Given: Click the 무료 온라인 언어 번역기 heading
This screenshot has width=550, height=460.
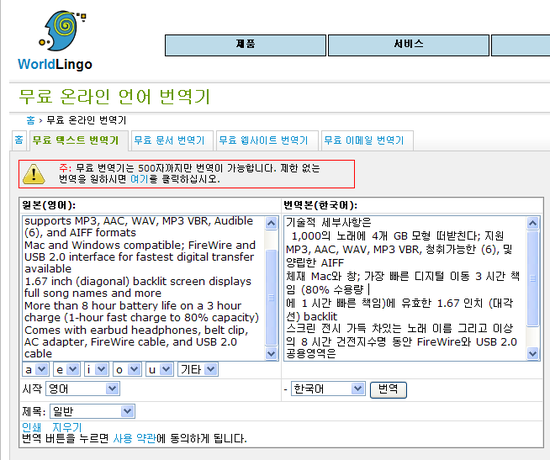Looking at the screenshot, I should click(x=114, y=96).
